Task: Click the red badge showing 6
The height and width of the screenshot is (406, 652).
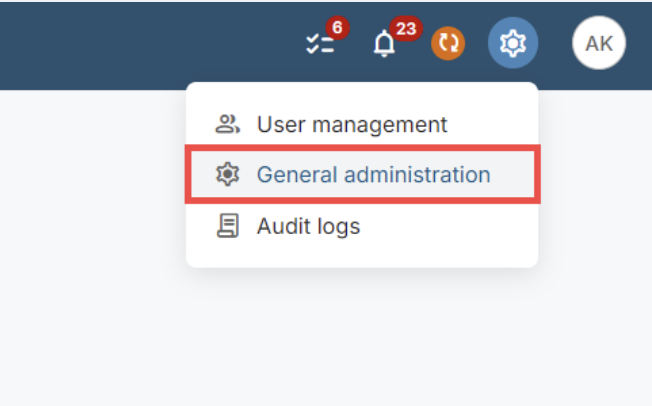Action: tap(337, 28)
